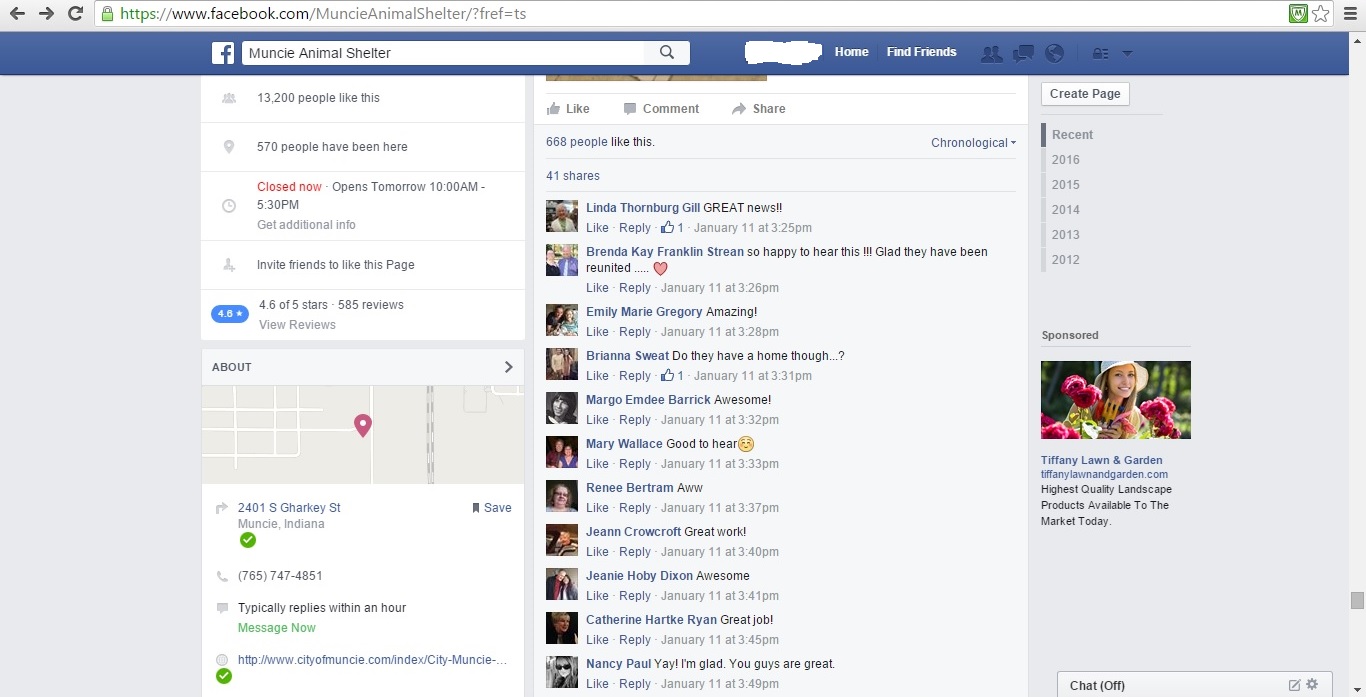This screenshot has height=697, width=1366.
Task: Click View Reviews link
Action: pos(297,325)
